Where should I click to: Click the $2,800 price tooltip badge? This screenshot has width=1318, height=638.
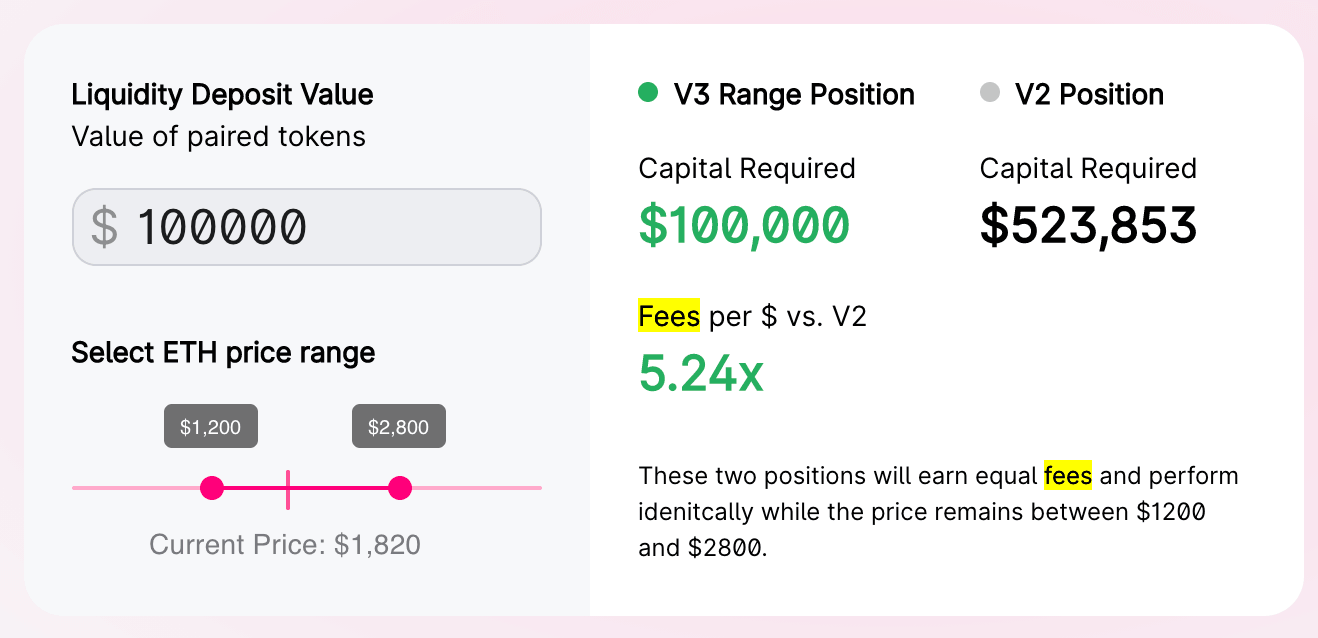click(399, 425)
